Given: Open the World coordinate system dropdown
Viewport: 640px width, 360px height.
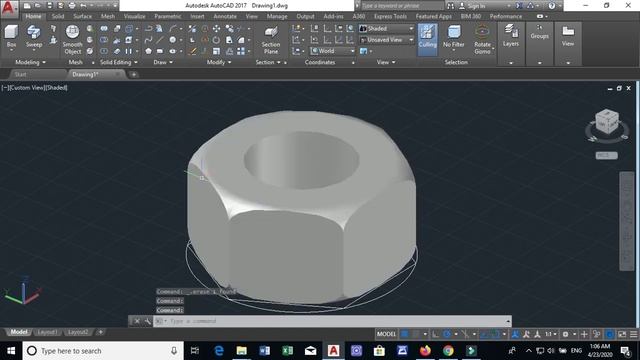Looking at the screenshot, I should [332, 51].
